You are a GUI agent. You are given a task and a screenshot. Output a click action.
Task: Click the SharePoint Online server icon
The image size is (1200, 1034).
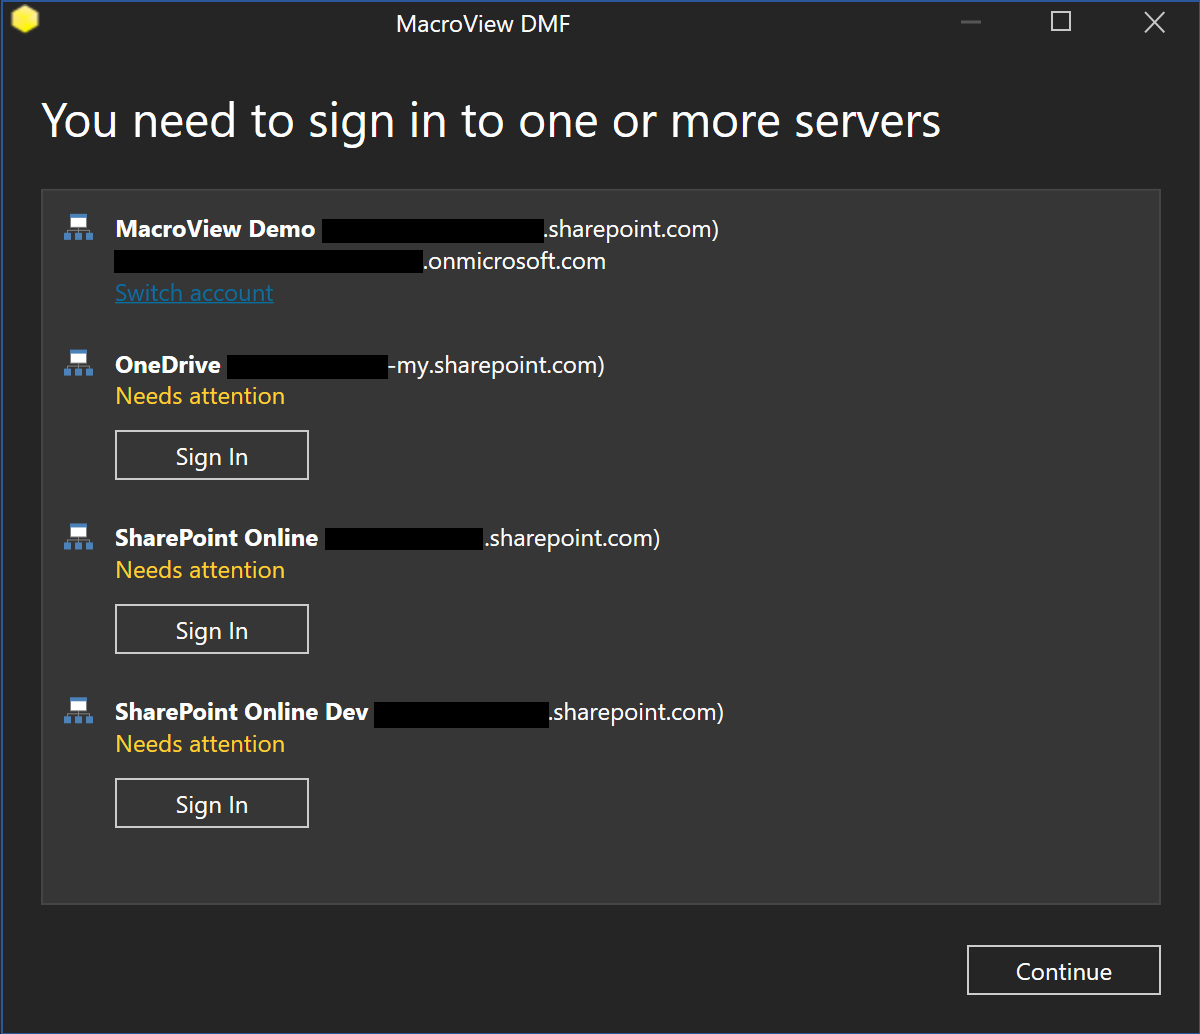[78, 537]
